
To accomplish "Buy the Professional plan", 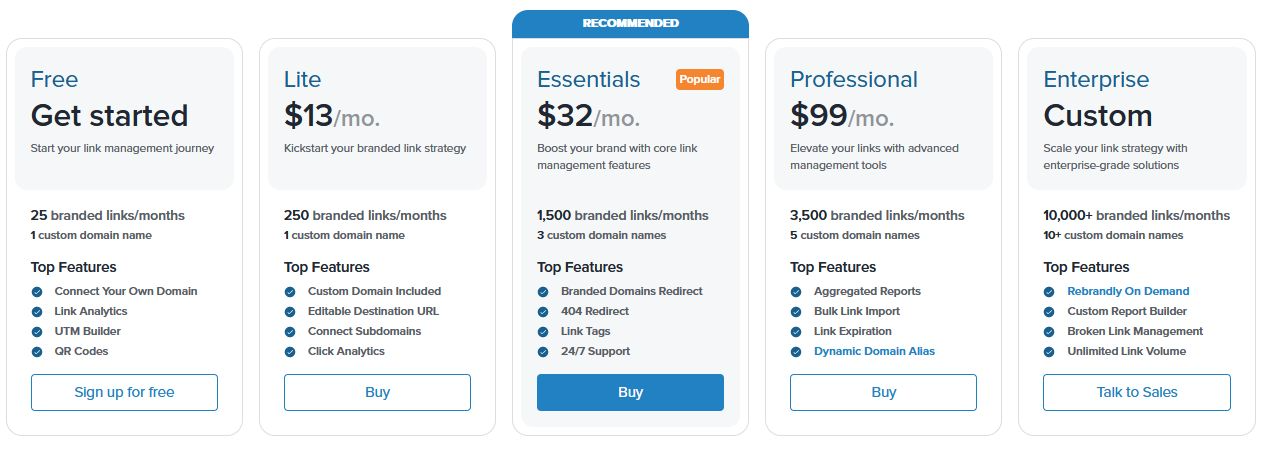I will [883, 392].
